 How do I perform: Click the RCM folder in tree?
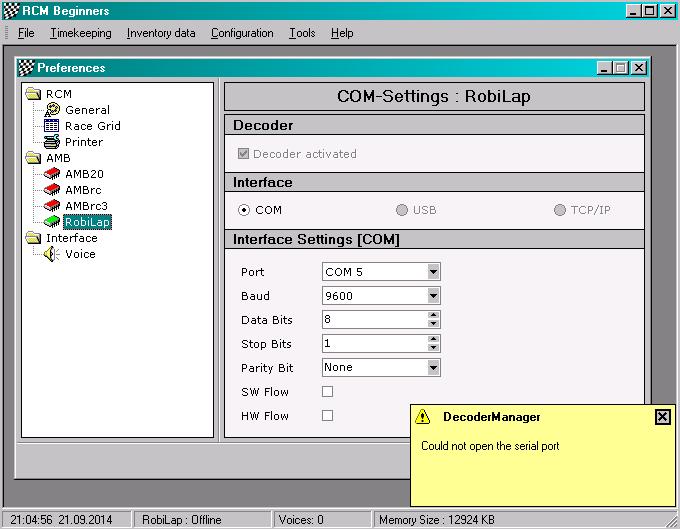pos(34,94)
